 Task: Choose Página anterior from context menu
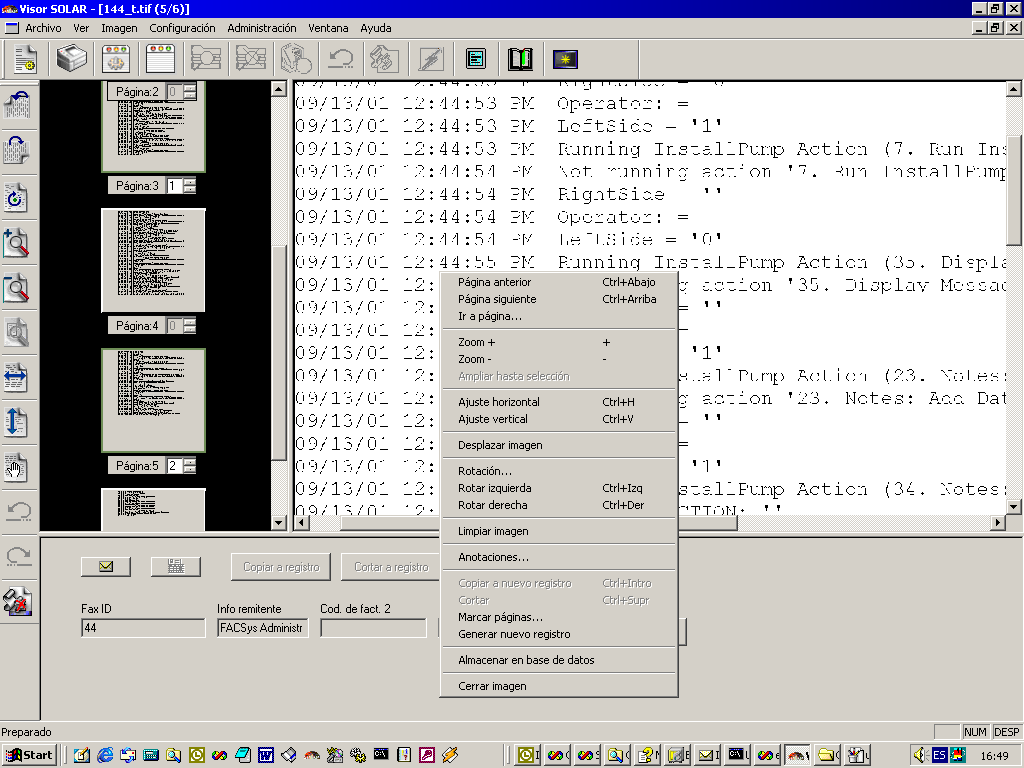click(x=559, y=282)
